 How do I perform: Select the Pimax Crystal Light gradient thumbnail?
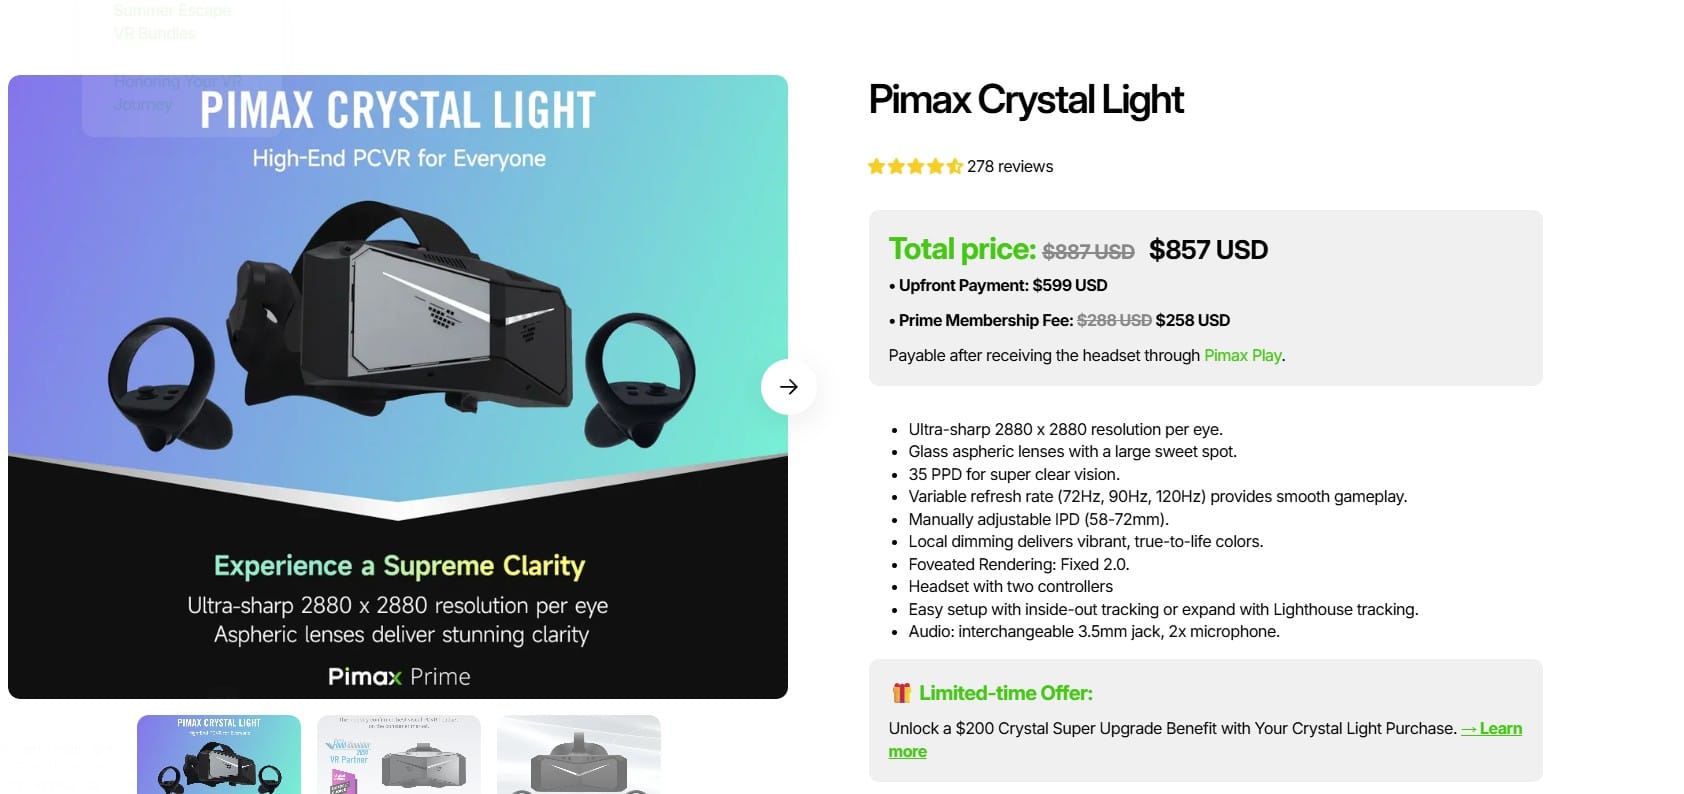click(x=219, y=754)
